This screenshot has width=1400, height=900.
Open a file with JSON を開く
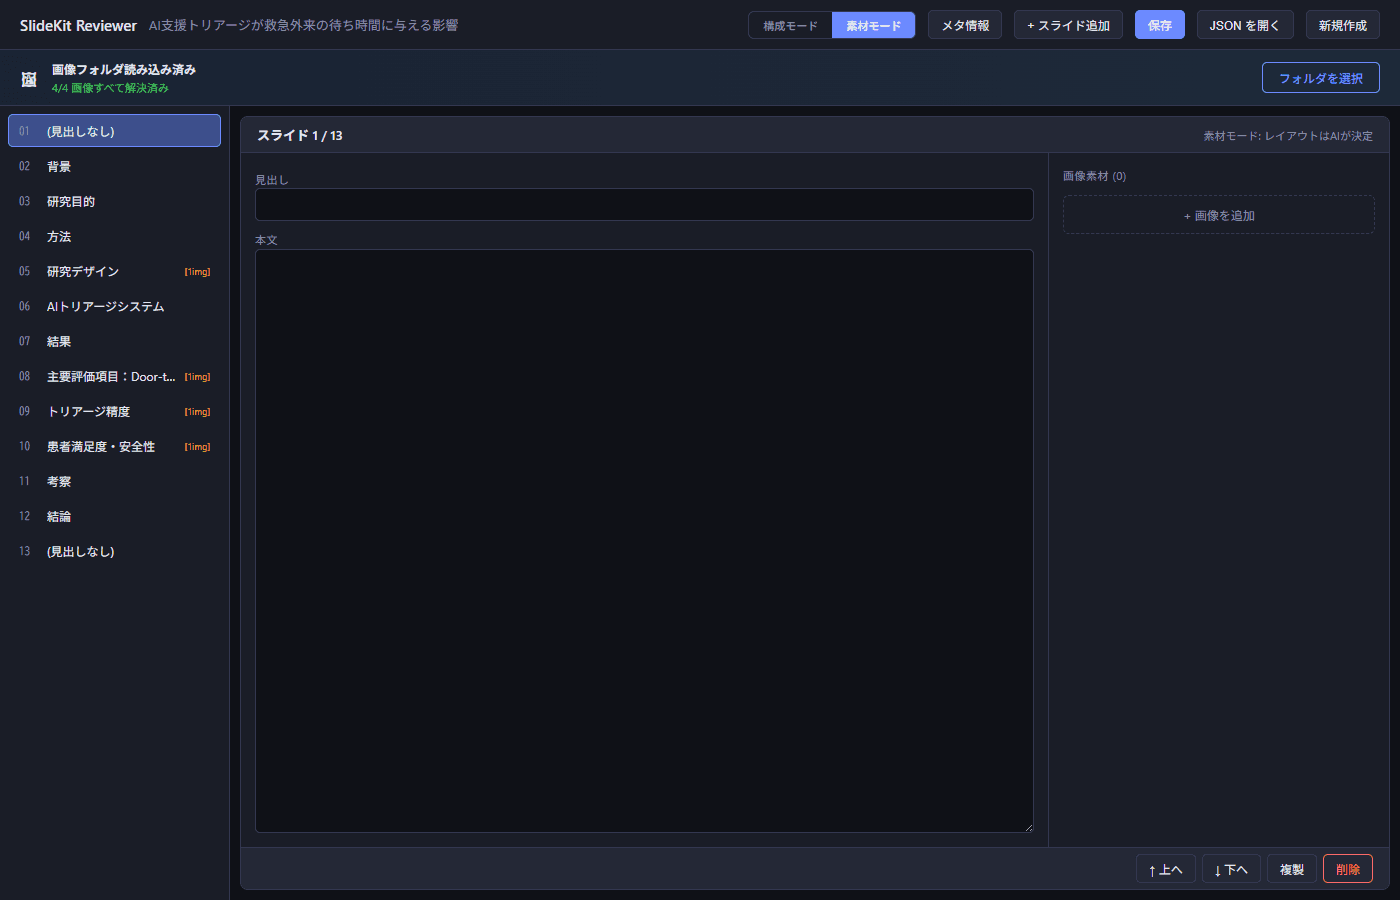[1244, 25]
